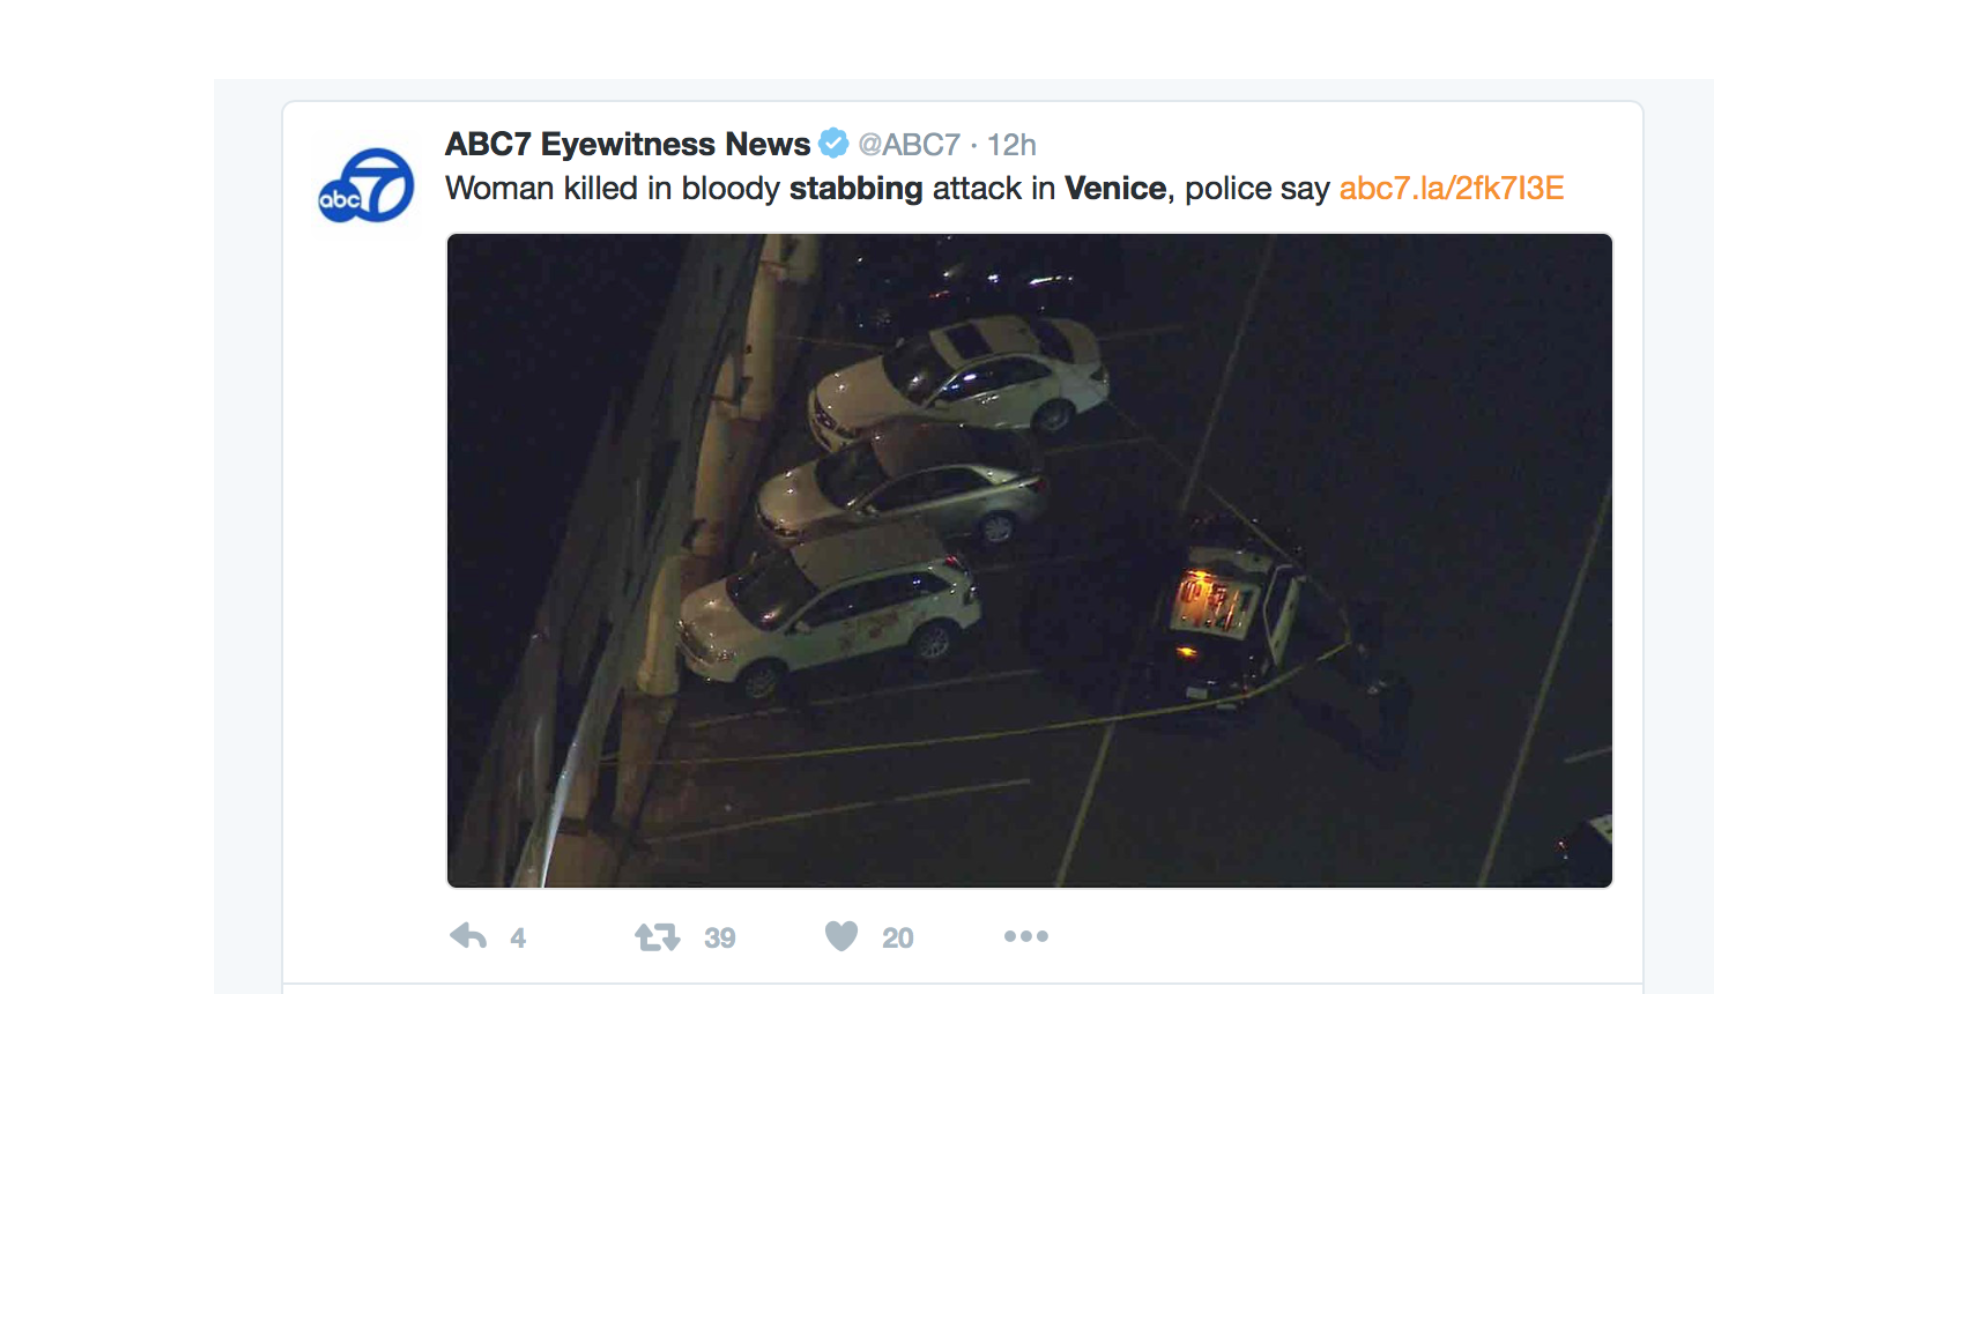Like the tweet with heart icon
The width and height of the screenshot is (1966, 1332).
coord(841,936)
